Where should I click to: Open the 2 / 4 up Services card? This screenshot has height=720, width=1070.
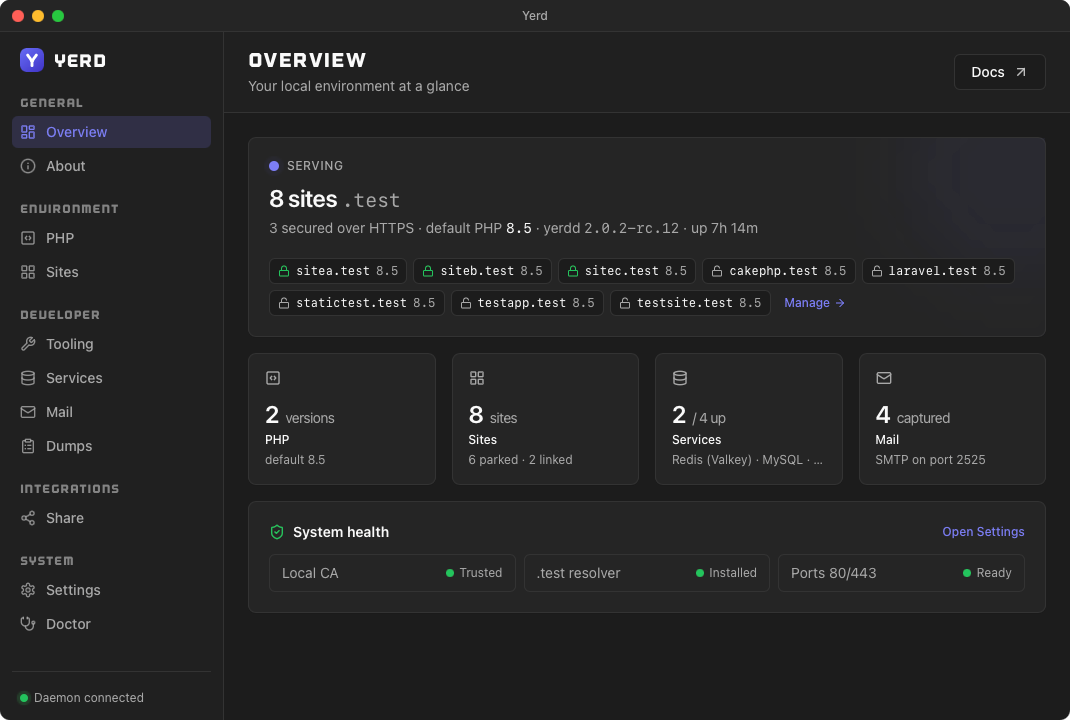pyautogui.click(x=749, y=419)
